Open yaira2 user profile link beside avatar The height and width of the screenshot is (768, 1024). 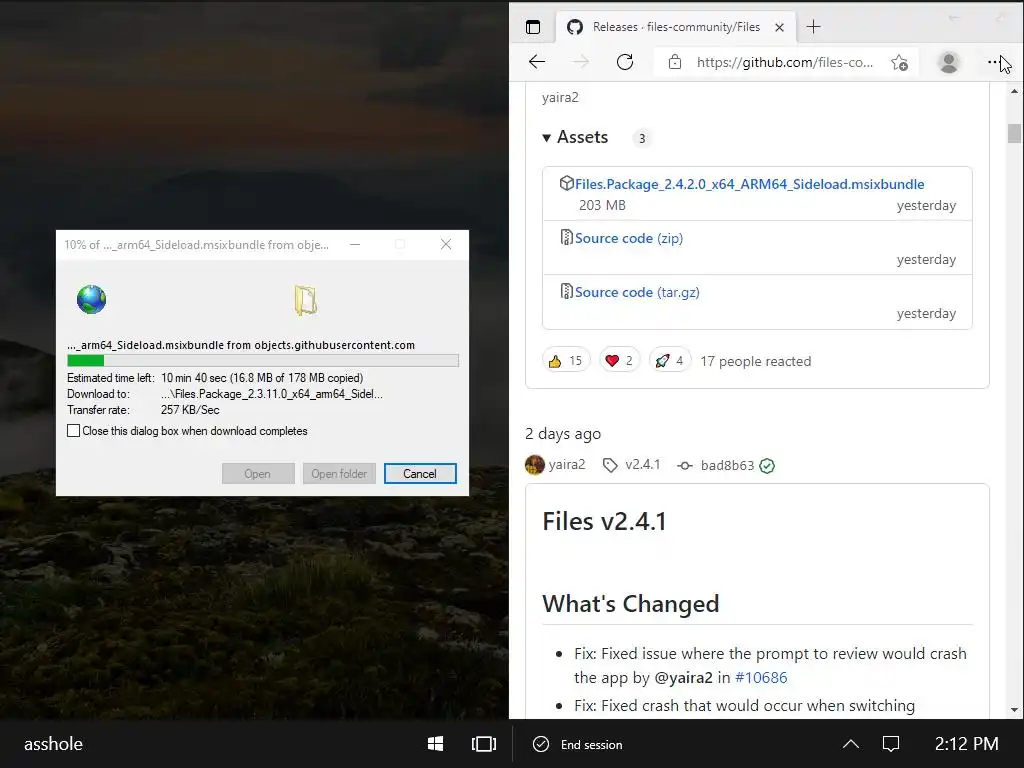(x=566, y=465)
